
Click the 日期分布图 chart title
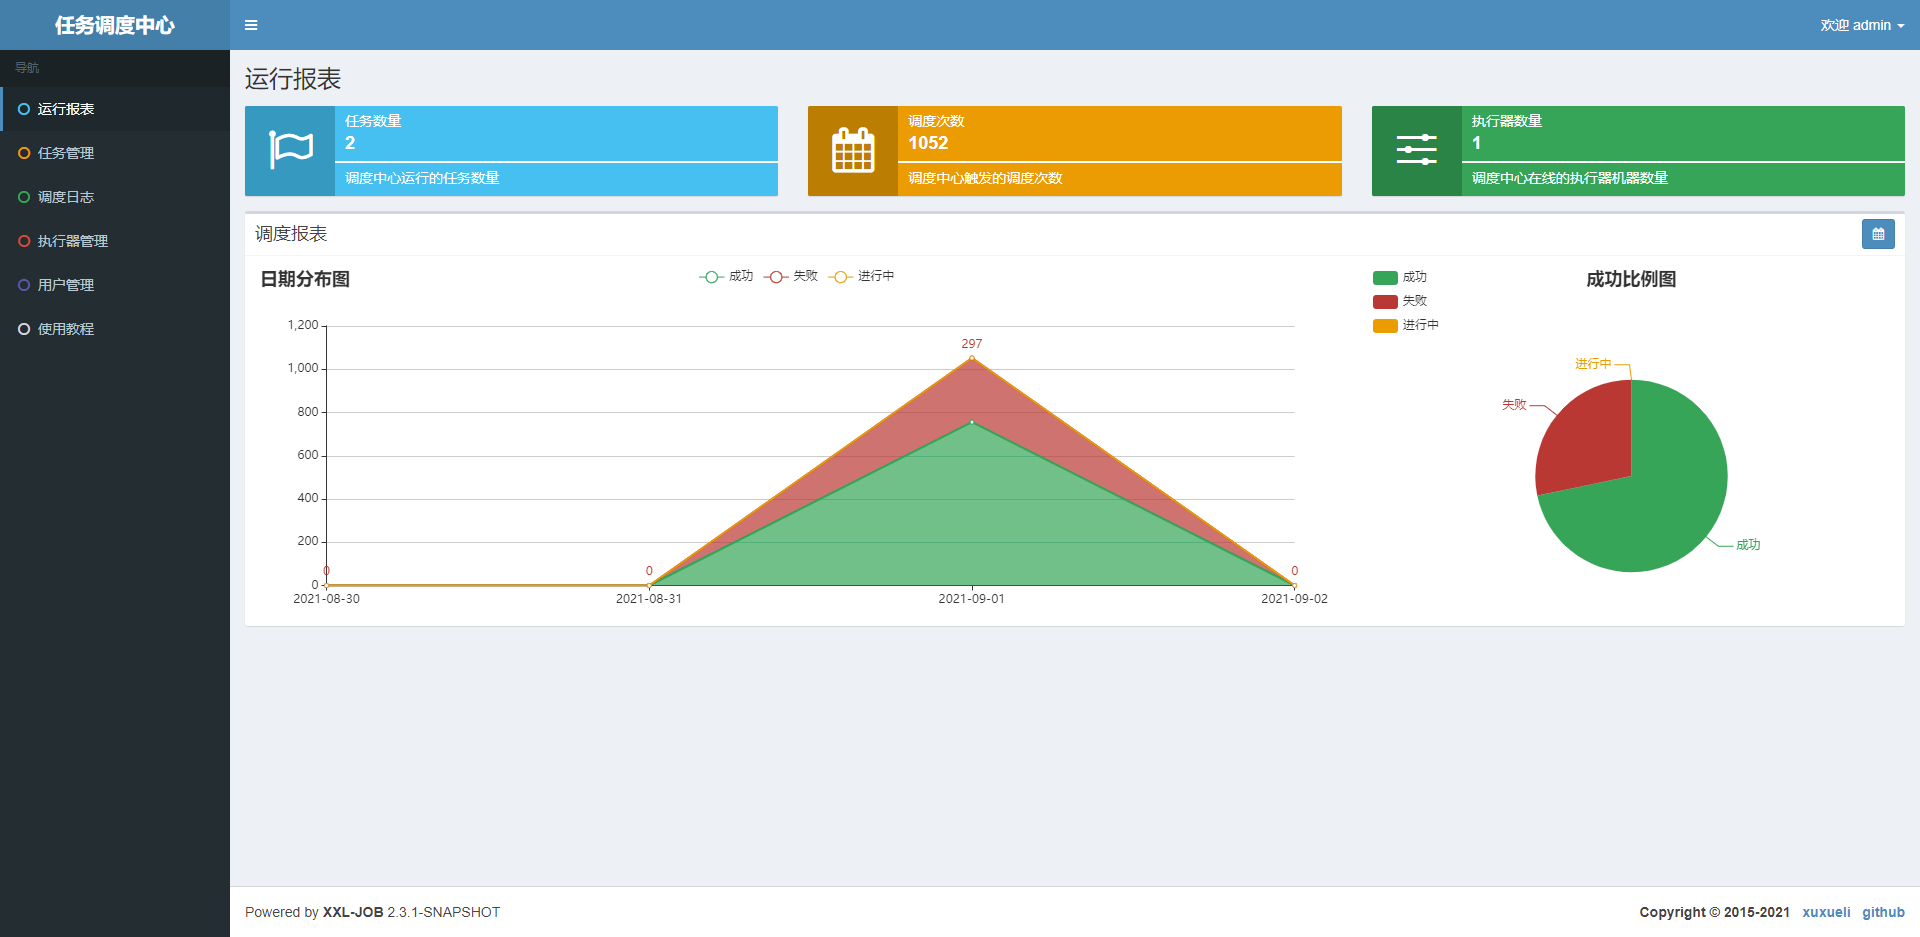click(x=305, y=279)
